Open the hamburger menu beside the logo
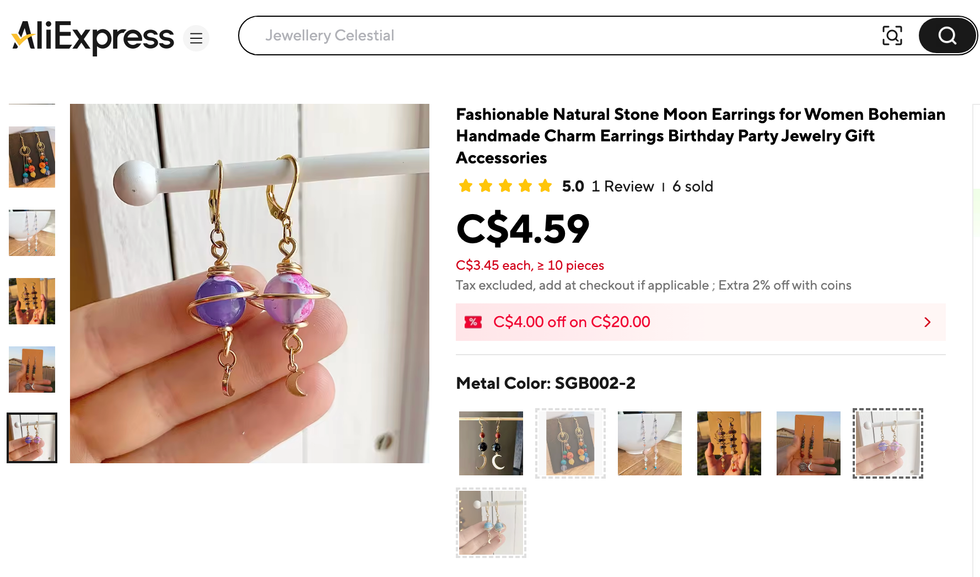Image resolution: width=980 pixels, height=577 pixels. [196, 37]
